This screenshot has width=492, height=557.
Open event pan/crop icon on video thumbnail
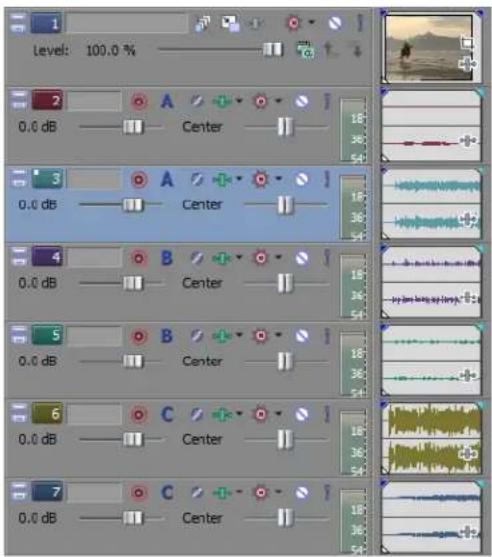coord(466,43)
